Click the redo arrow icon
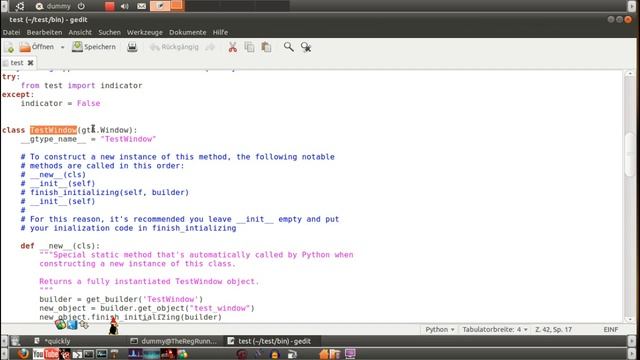 pyautogui.click(x=210, y=47)
